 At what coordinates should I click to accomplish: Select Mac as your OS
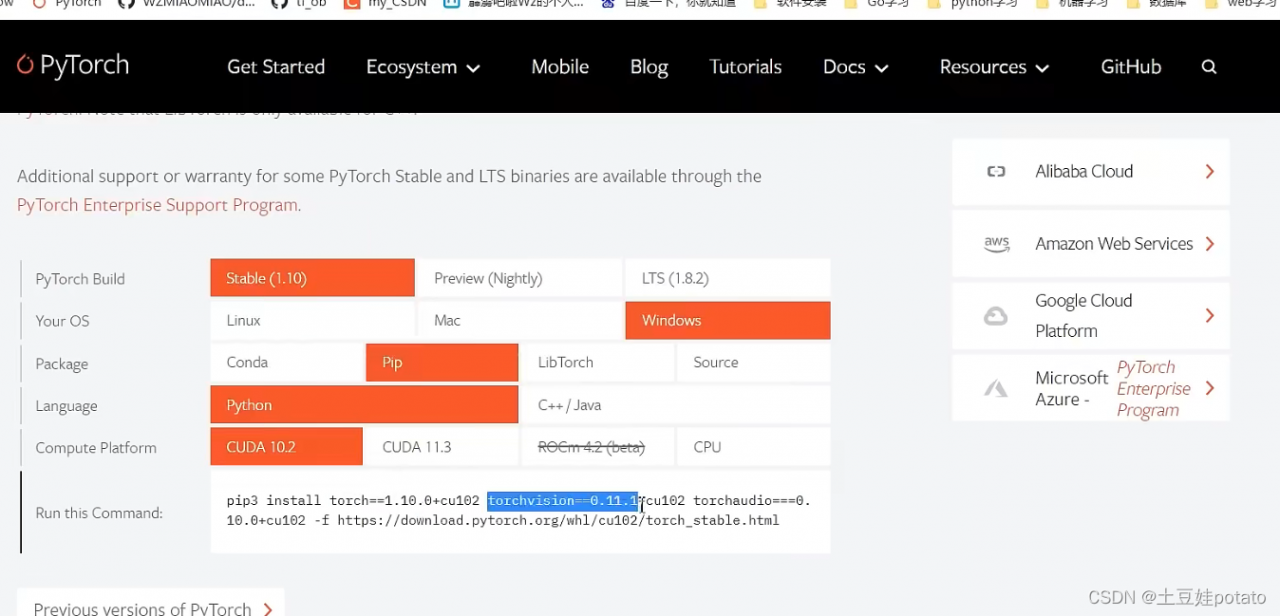click(x=519, y=320)
